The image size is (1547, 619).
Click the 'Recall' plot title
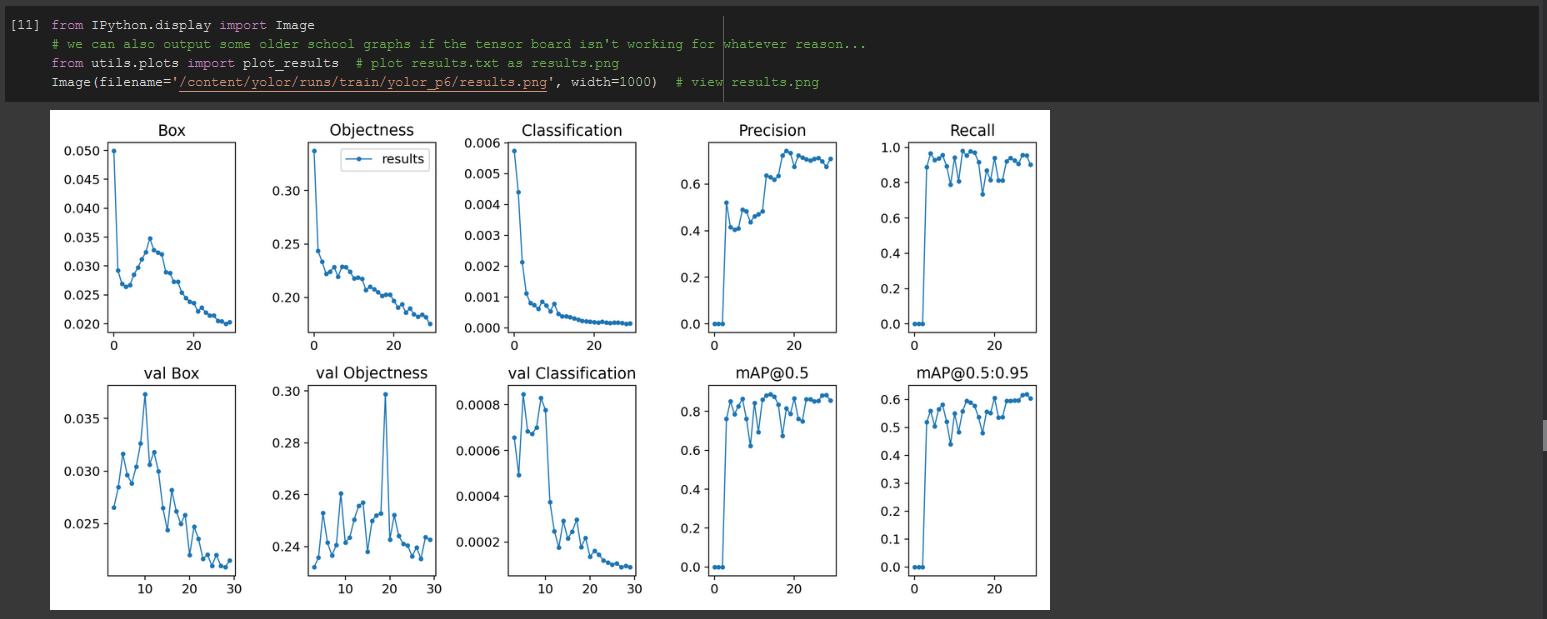pyautogui.click(x=972, y=131)
